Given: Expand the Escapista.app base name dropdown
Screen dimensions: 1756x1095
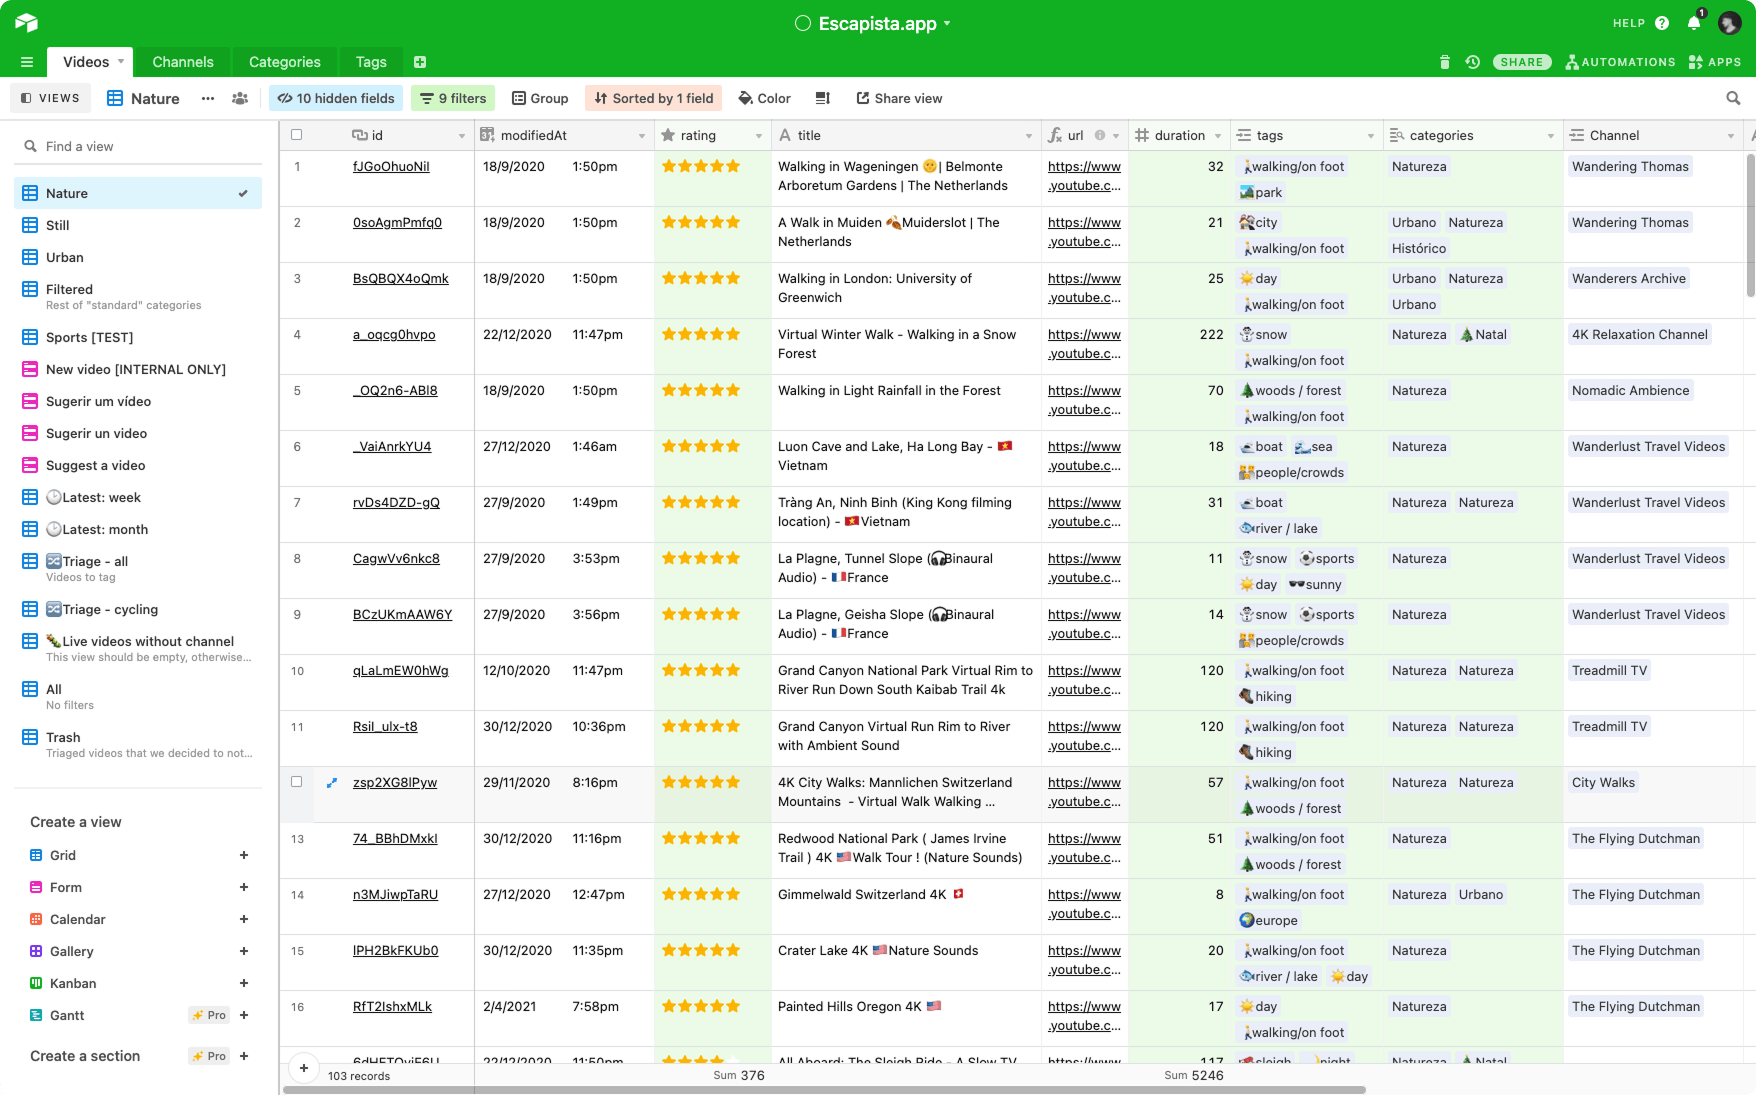Looking at the screenshot, I should (x=947, y=23).
